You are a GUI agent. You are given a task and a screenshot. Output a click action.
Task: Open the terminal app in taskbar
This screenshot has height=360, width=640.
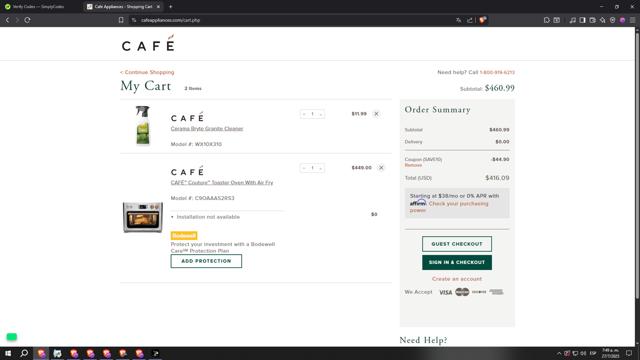(x=156, y=353)
